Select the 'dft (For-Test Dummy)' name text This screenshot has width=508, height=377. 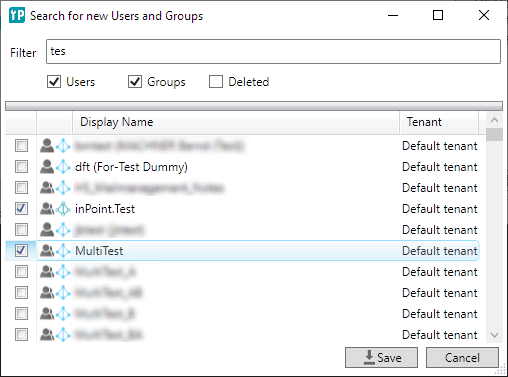click(x=131, y=167)
